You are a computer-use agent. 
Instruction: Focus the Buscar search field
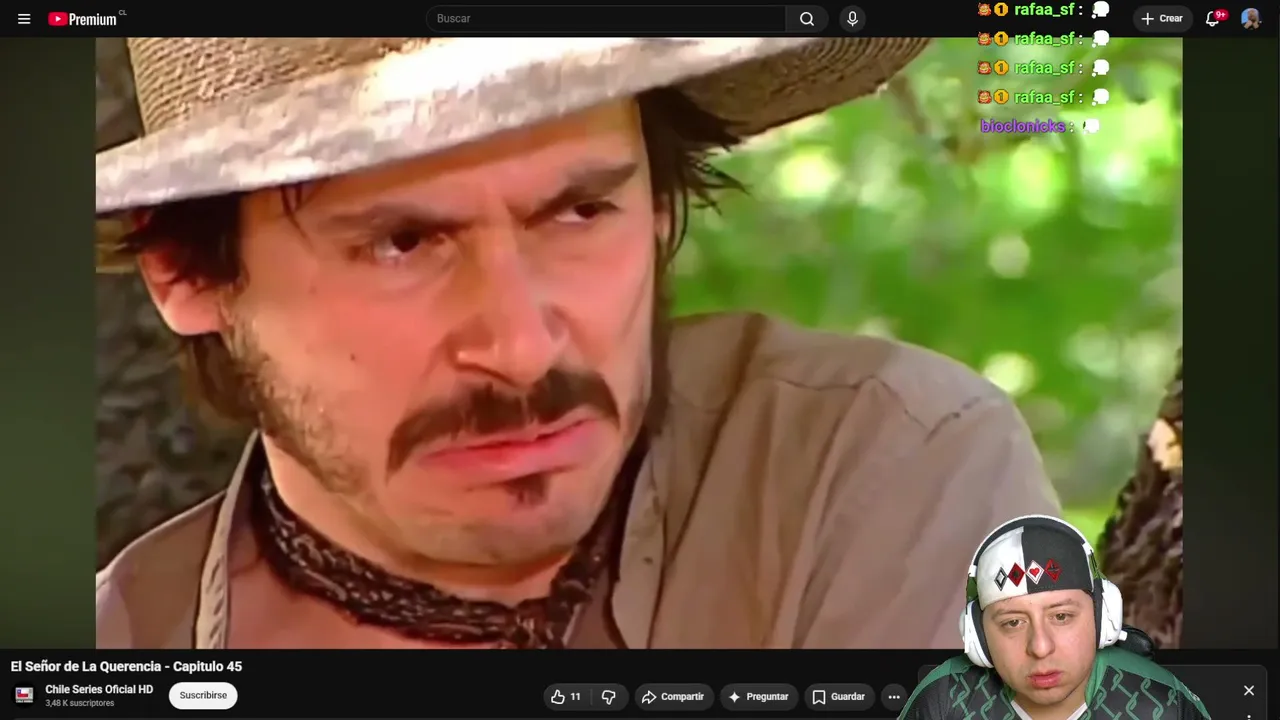pyautogui.click(x=606, y=19)
